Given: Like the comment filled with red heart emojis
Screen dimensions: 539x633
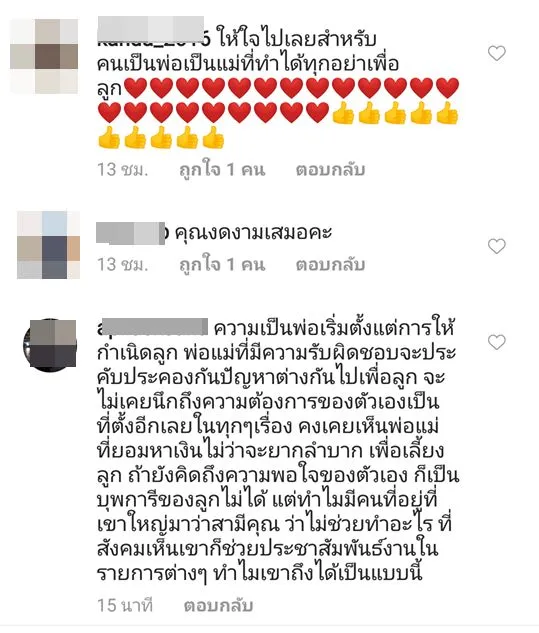Looking at the screenshot, I should tap(497, 53).
